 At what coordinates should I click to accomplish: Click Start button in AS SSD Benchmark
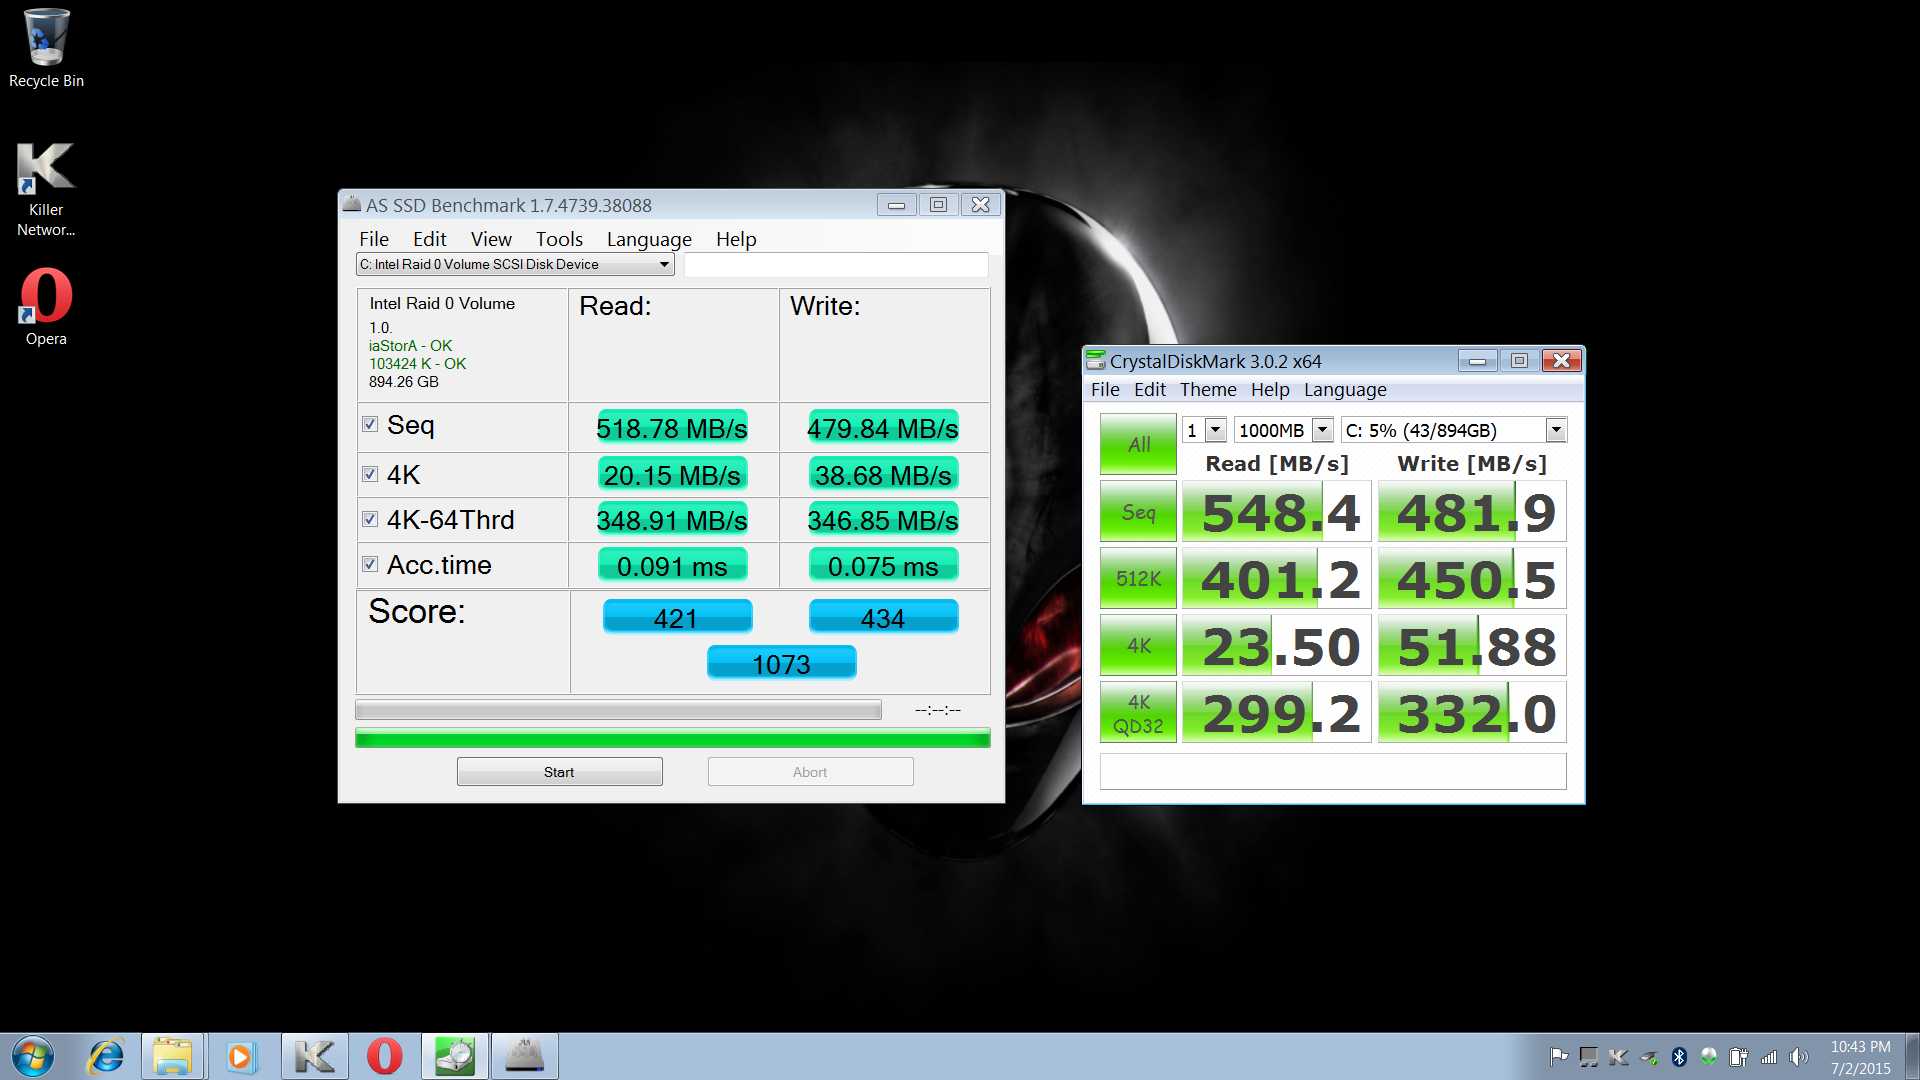click(x=559, y=772)
